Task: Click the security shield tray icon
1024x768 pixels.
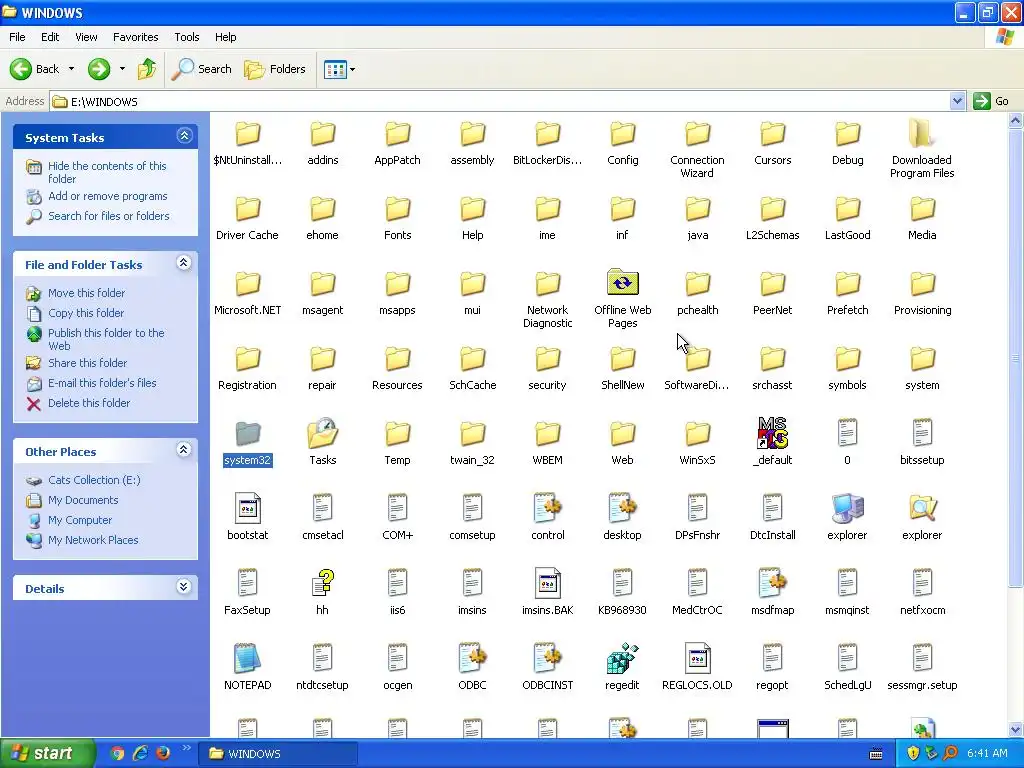Action: click(x=913, y=754)
